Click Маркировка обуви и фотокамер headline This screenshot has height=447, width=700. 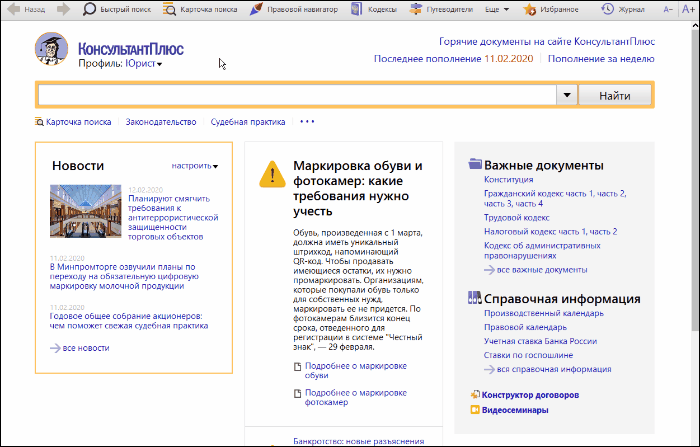tap(358, 188)
